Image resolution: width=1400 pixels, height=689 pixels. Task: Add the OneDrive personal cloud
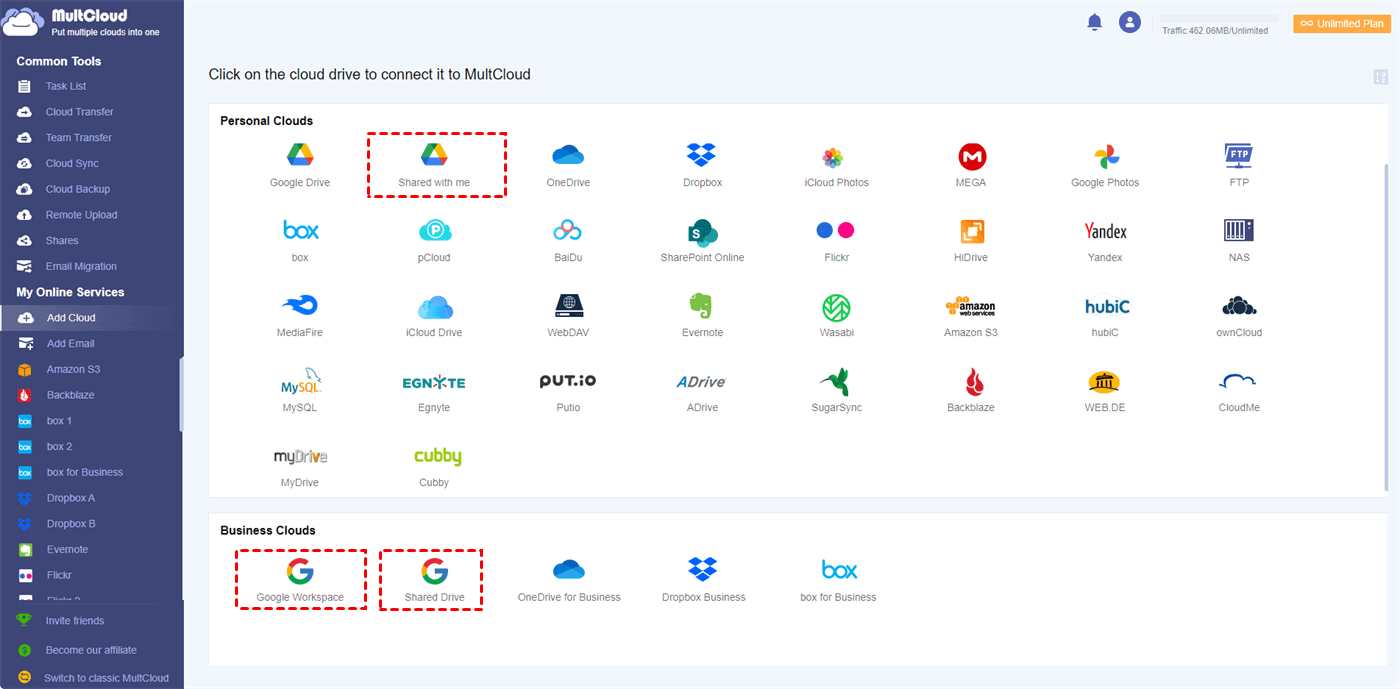pyautogui.click(x=568, y=165)
